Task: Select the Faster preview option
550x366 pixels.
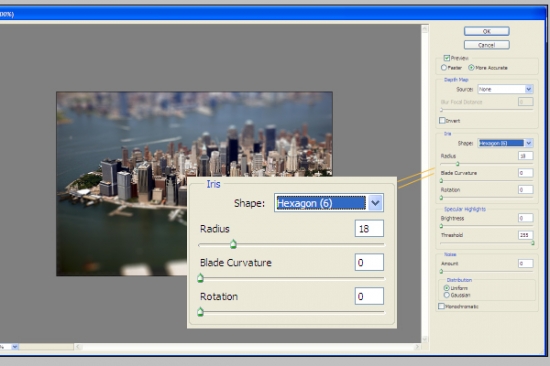Action: [444, 67]
